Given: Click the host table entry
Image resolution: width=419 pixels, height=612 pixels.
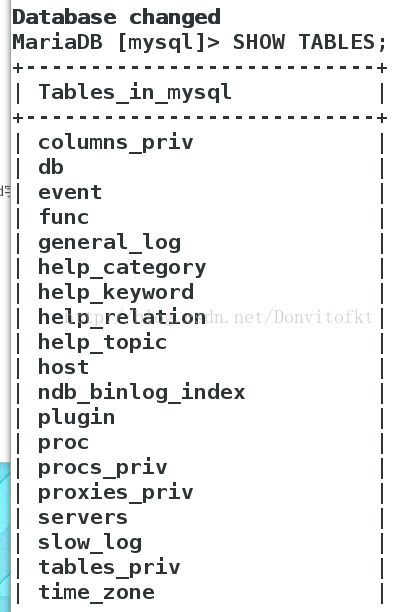Looking at the screenshot, I should [x=64, y=367].
